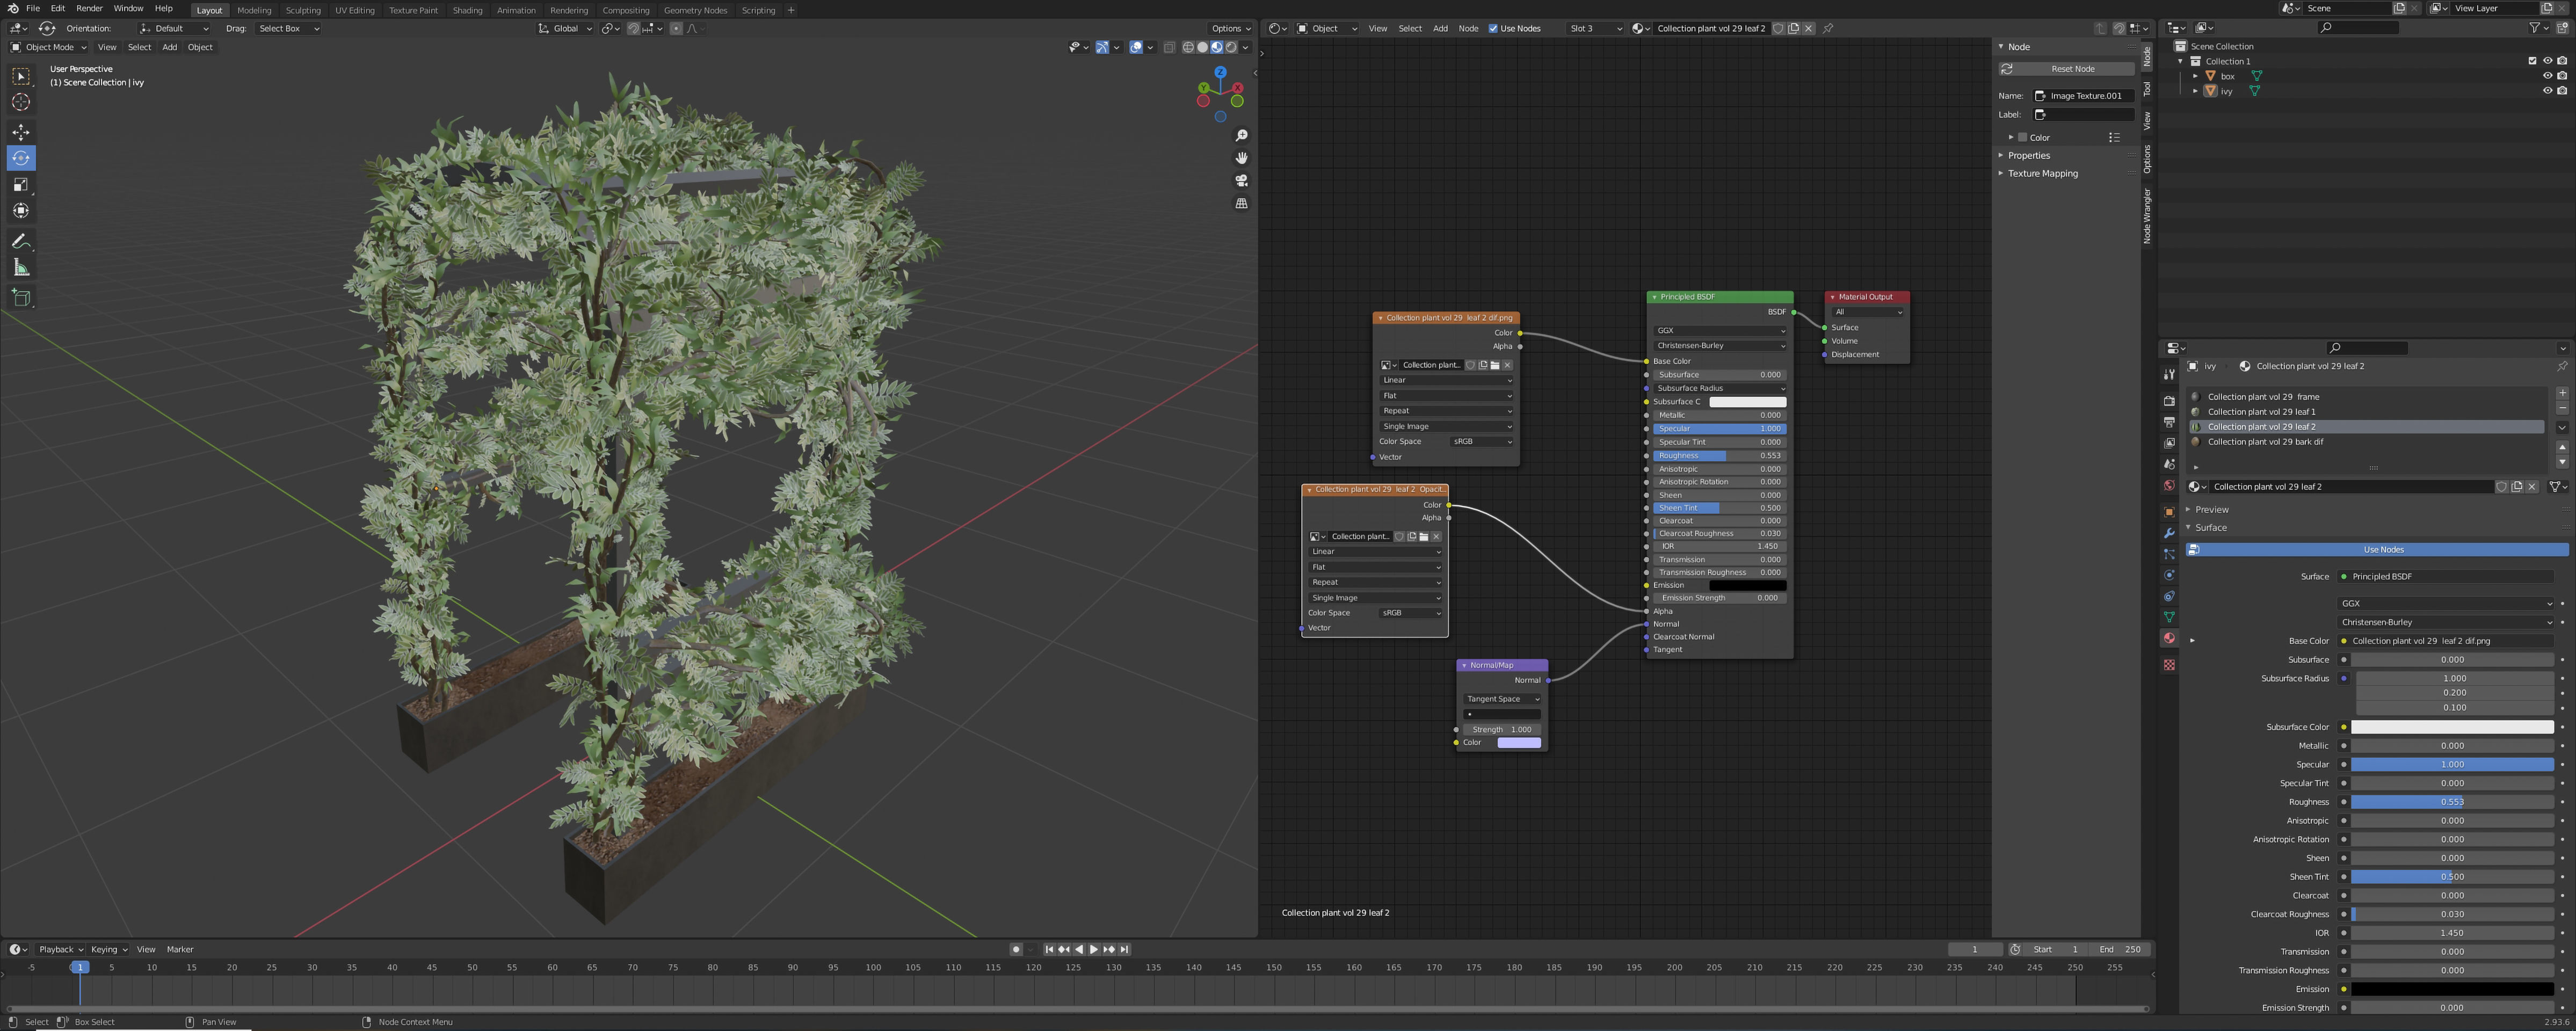
Task: Open GGX distribution dropdown in Principled BSDF node
Action: [1720, 331]
